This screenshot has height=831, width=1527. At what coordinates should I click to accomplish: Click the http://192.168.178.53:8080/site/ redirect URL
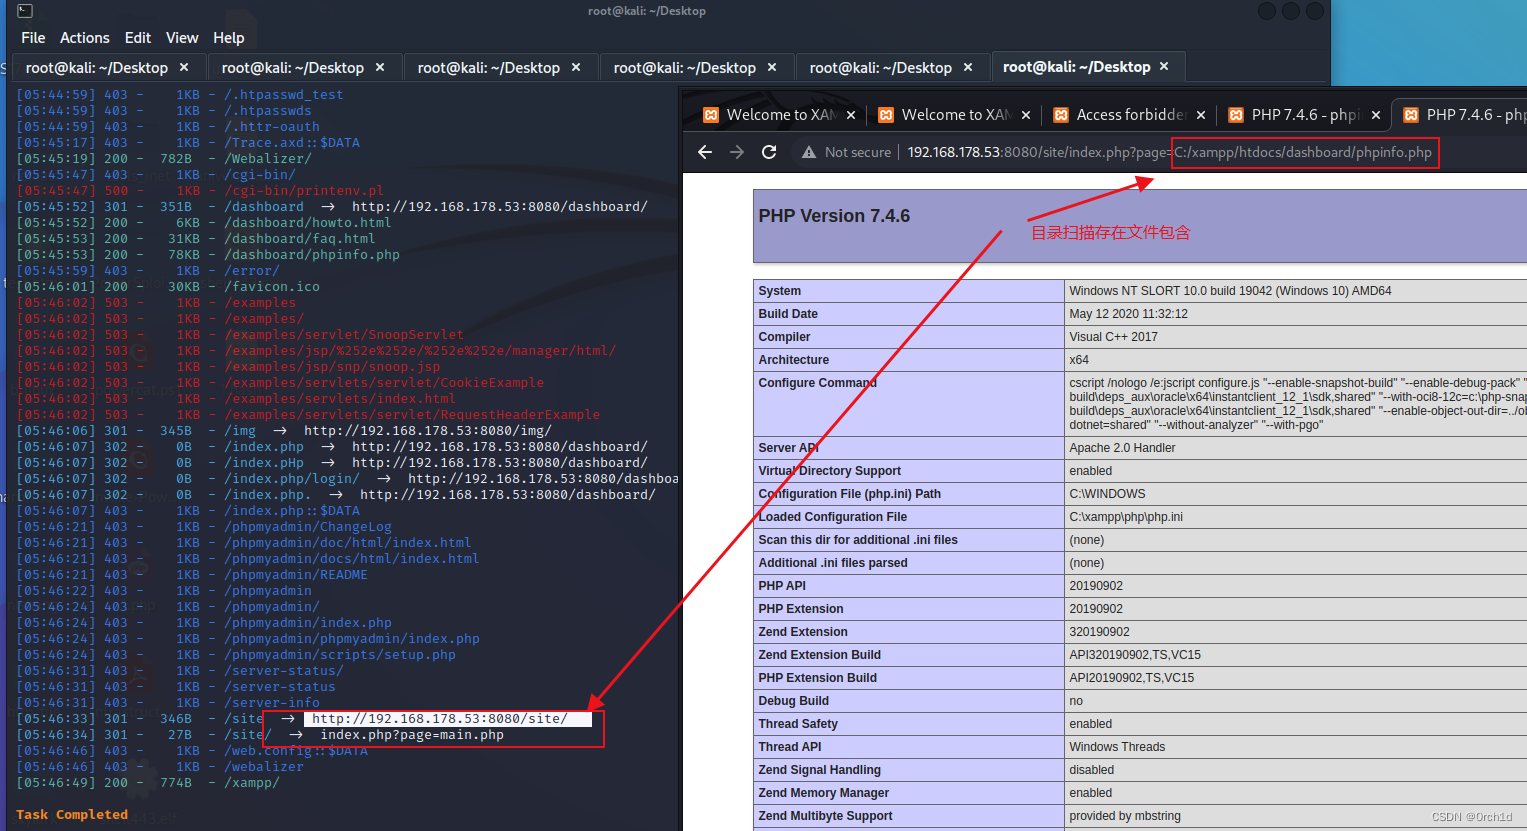[440, 719]
